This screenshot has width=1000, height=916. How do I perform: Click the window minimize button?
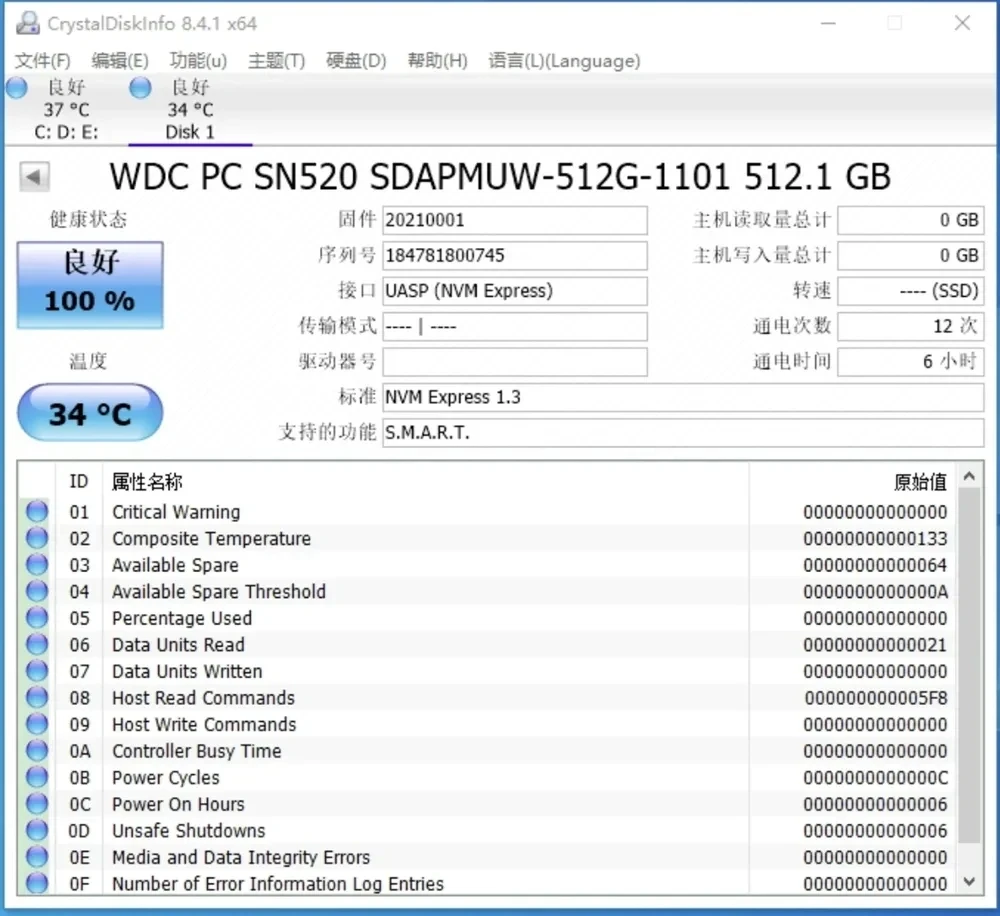828,24
